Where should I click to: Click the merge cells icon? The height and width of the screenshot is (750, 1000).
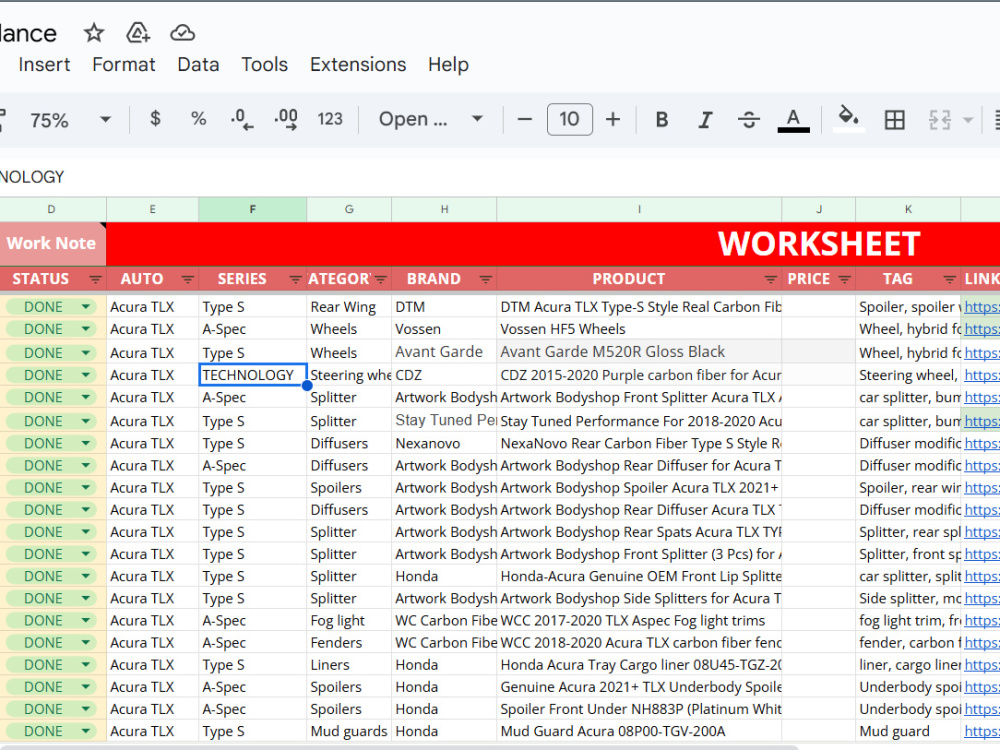(x=939, y=119)
